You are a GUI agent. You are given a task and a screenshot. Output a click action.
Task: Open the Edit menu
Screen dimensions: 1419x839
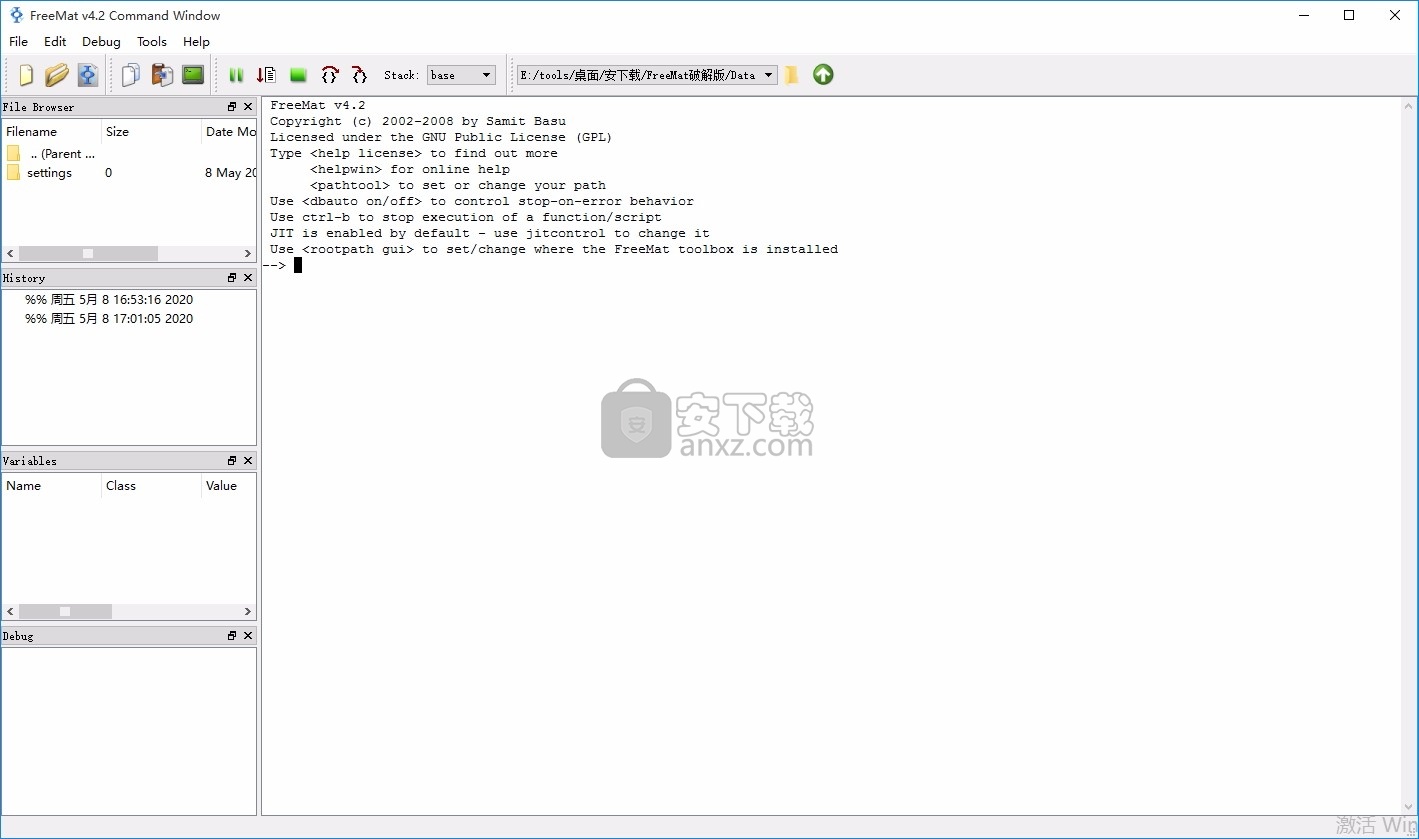click(x=55, y=41)
